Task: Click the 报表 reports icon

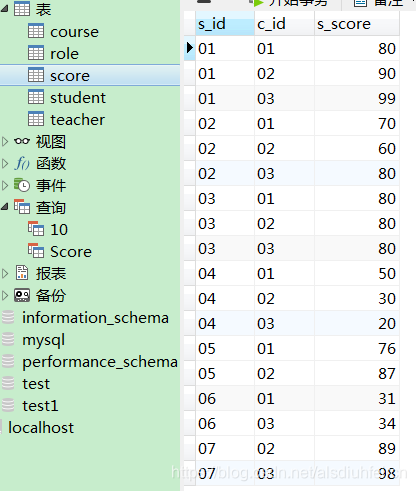Action: coord(22,273)
